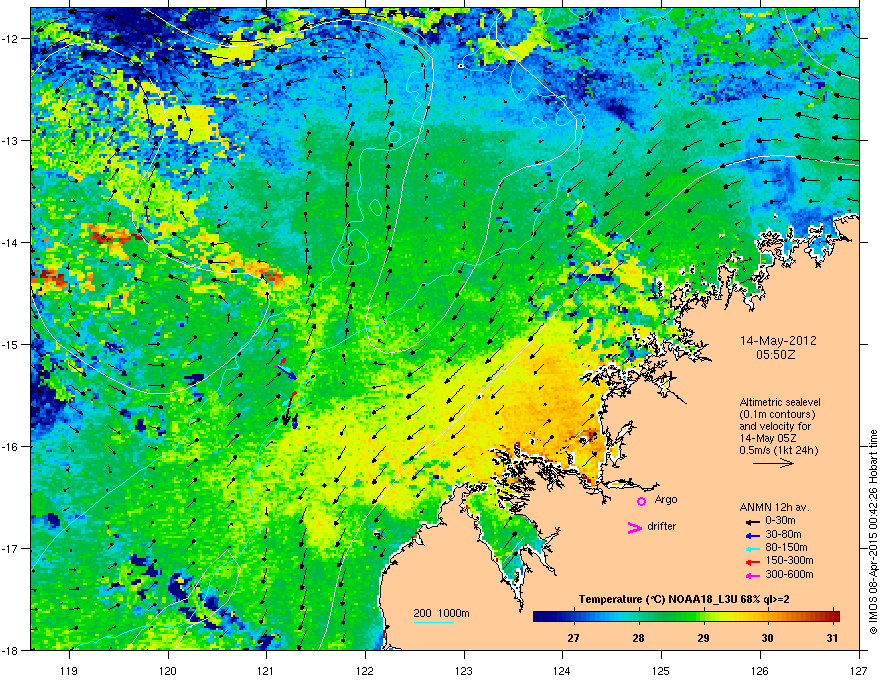Click the dark red end of the temperature bar
The image size is (880, 680).
click(x=835, y=616)
